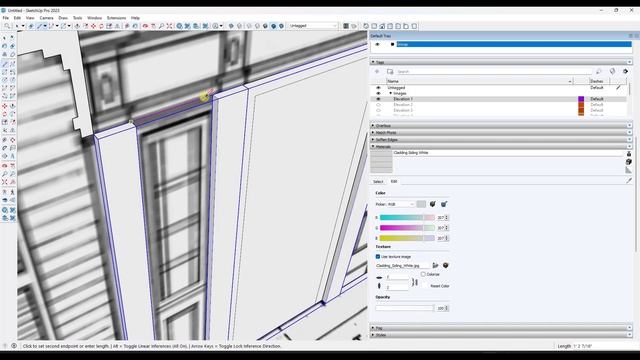Screen dimensions: 640x360
Task: Open the File menu
Action: (6, 18)
